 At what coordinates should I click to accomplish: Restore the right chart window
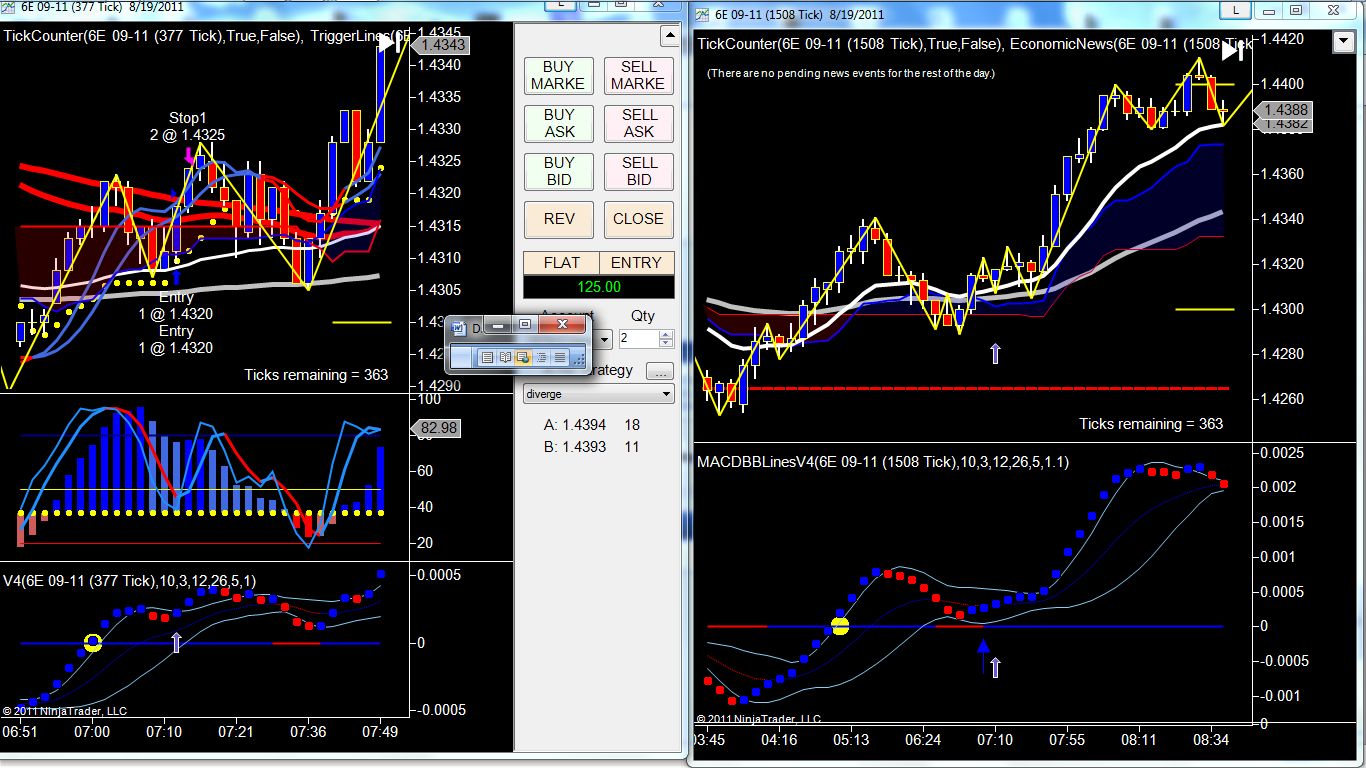(1295, 11)
